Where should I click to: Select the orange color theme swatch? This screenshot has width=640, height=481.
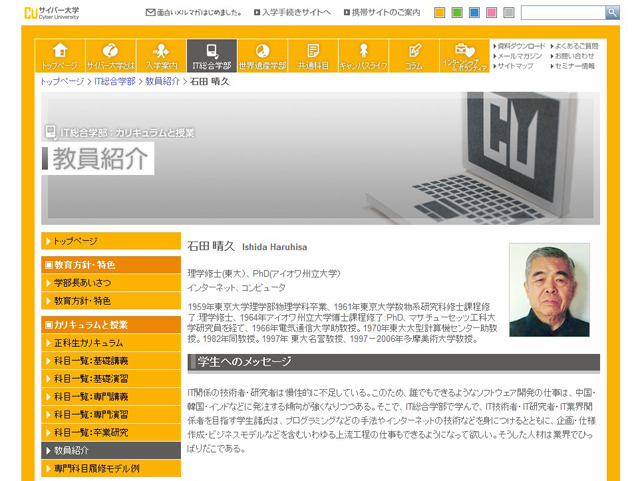(440, 13)
